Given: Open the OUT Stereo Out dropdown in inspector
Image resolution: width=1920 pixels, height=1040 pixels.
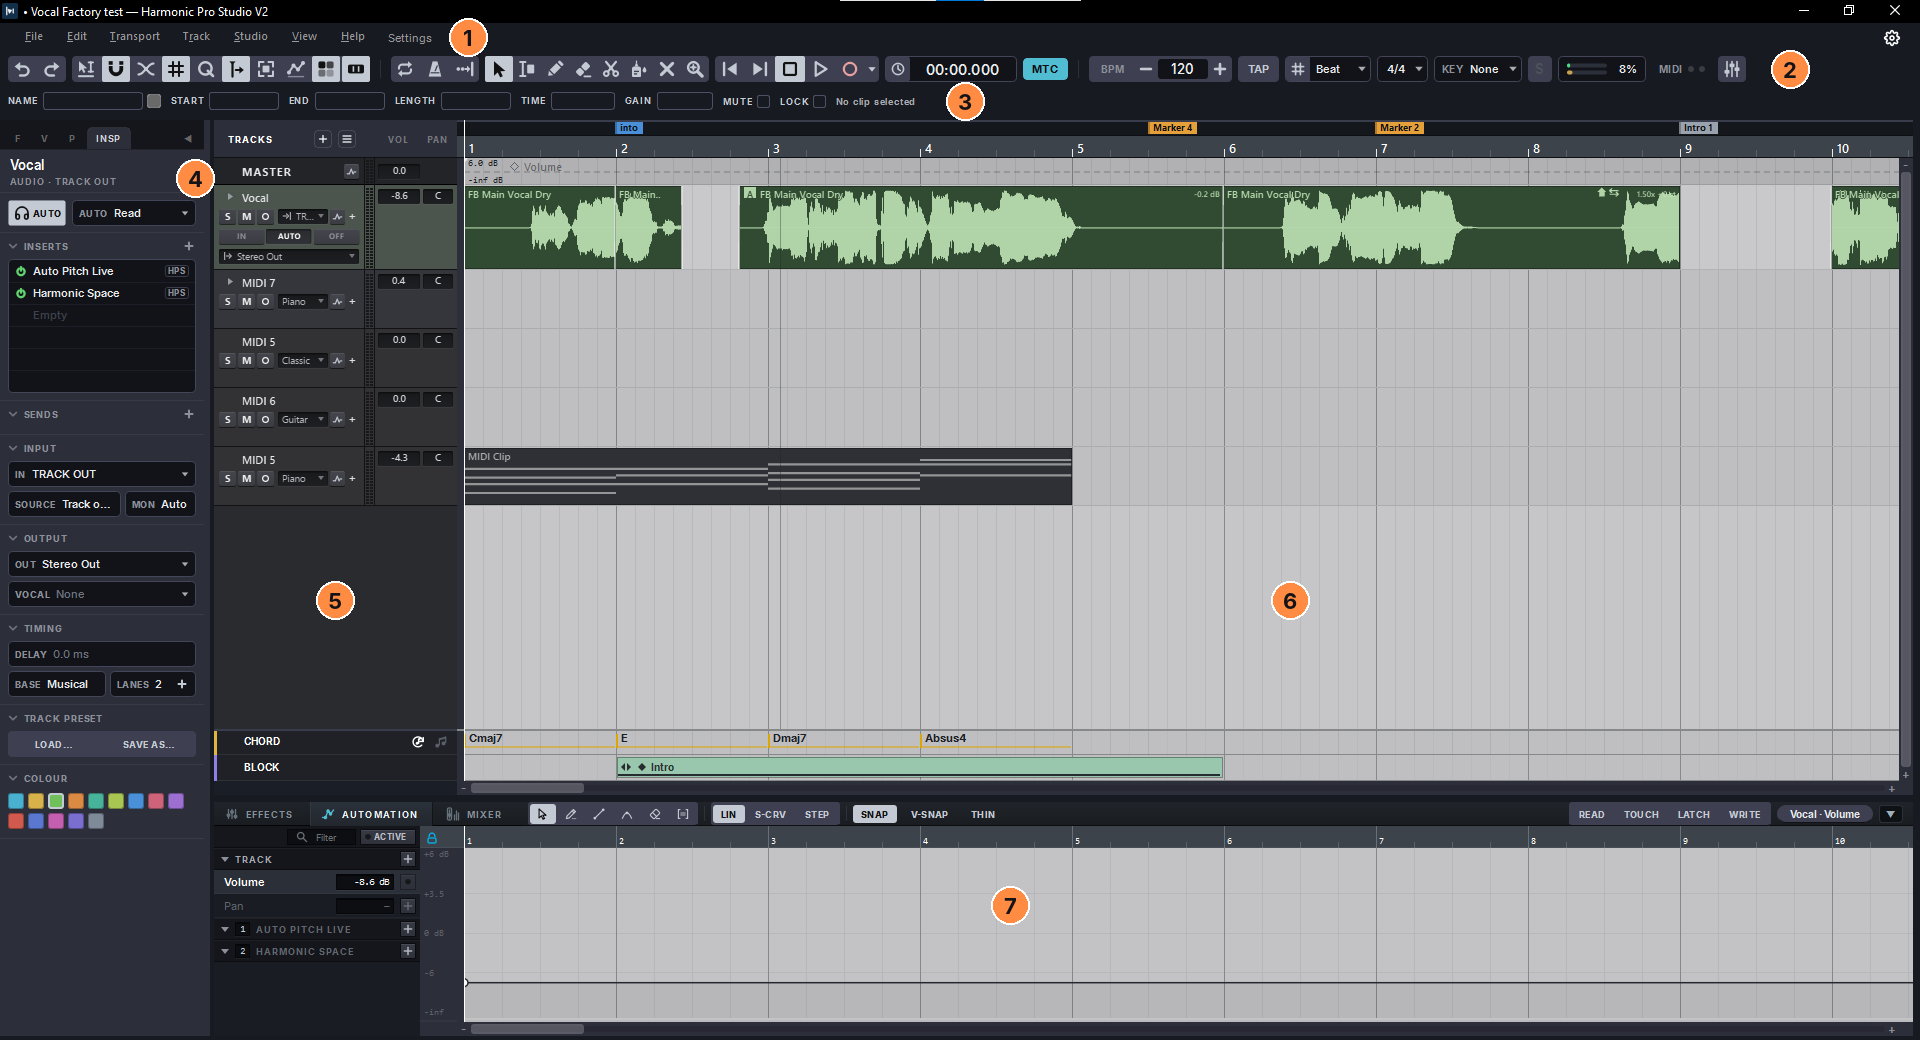Looking at the screenshot, I should coord(102,564).
